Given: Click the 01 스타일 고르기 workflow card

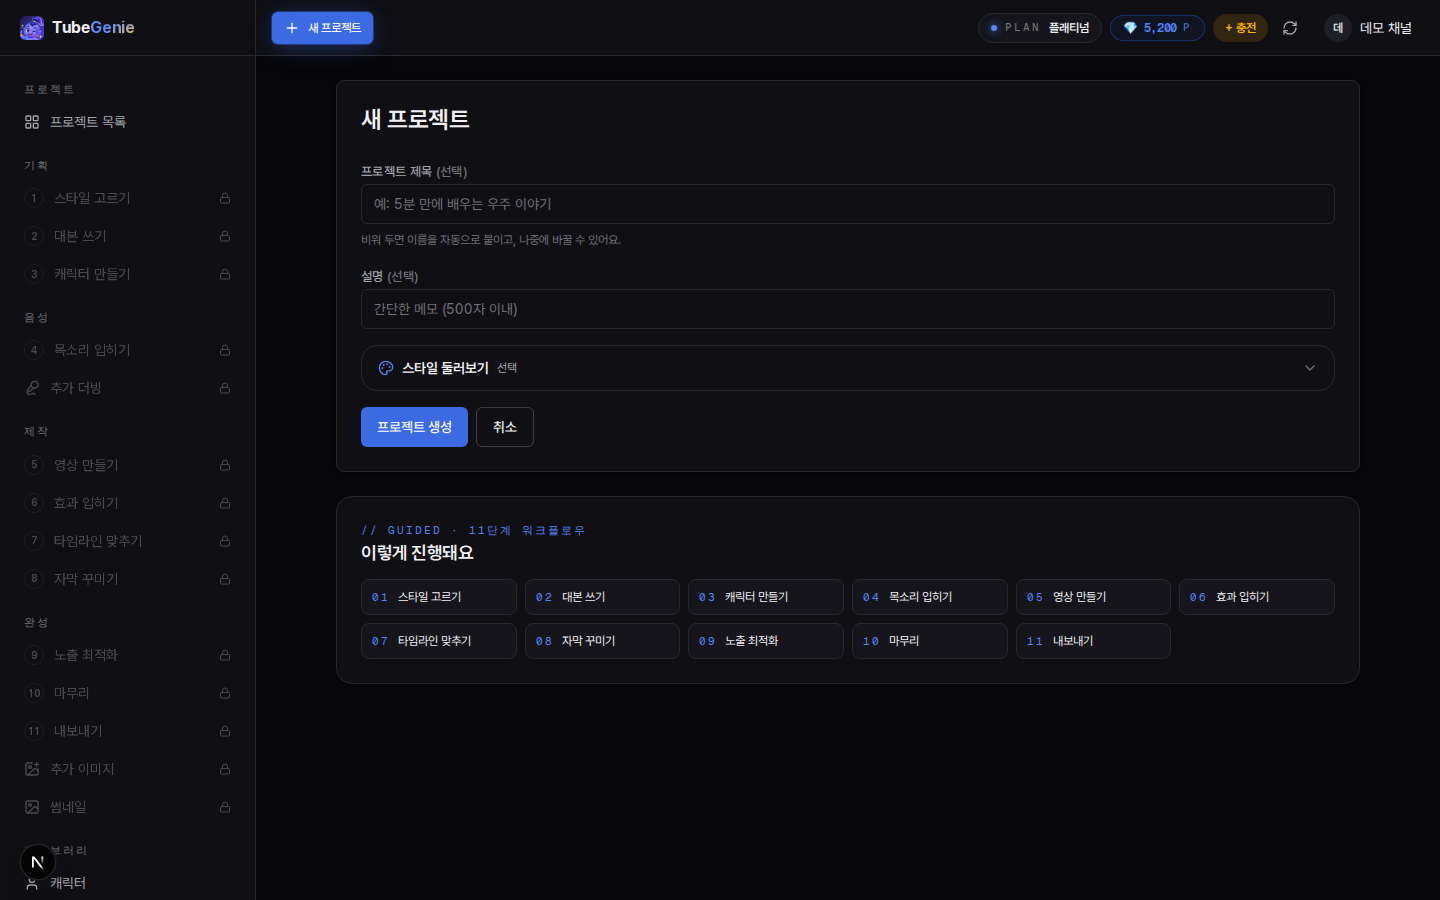Looking at the screenshot, I should click(439, 597).
